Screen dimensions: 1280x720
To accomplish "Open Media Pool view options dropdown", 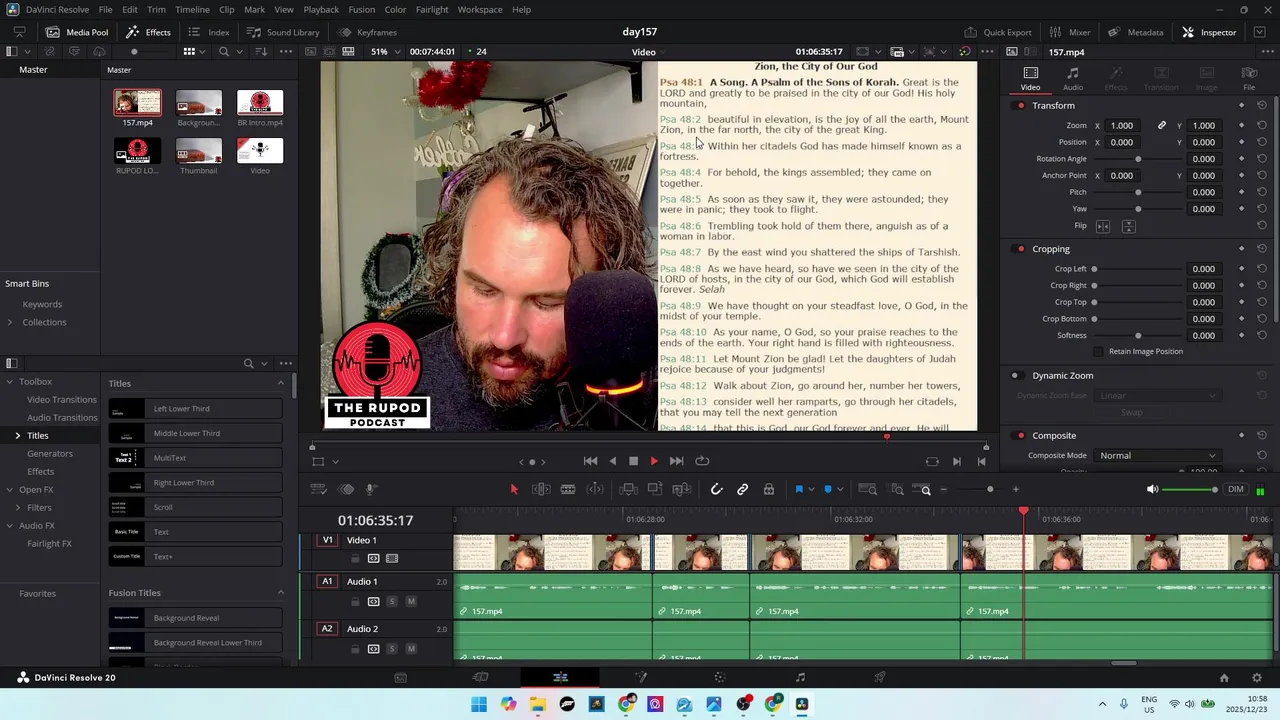I will [193, 52].
